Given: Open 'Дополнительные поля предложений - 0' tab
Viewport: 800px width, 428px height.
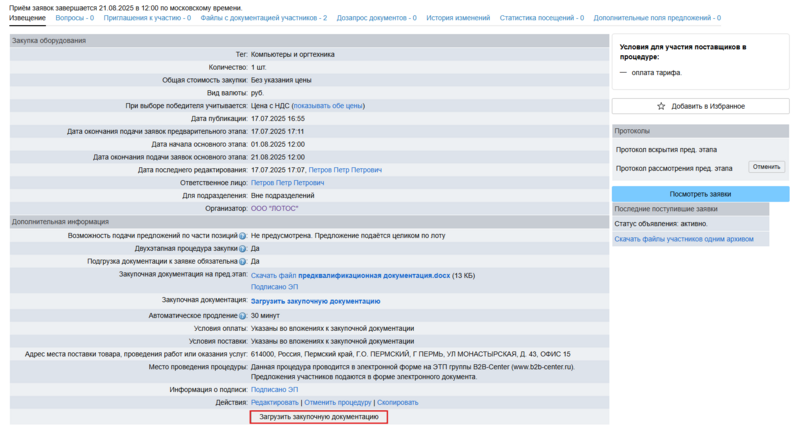Looking at the screenshot, I should tap(657, 18).
